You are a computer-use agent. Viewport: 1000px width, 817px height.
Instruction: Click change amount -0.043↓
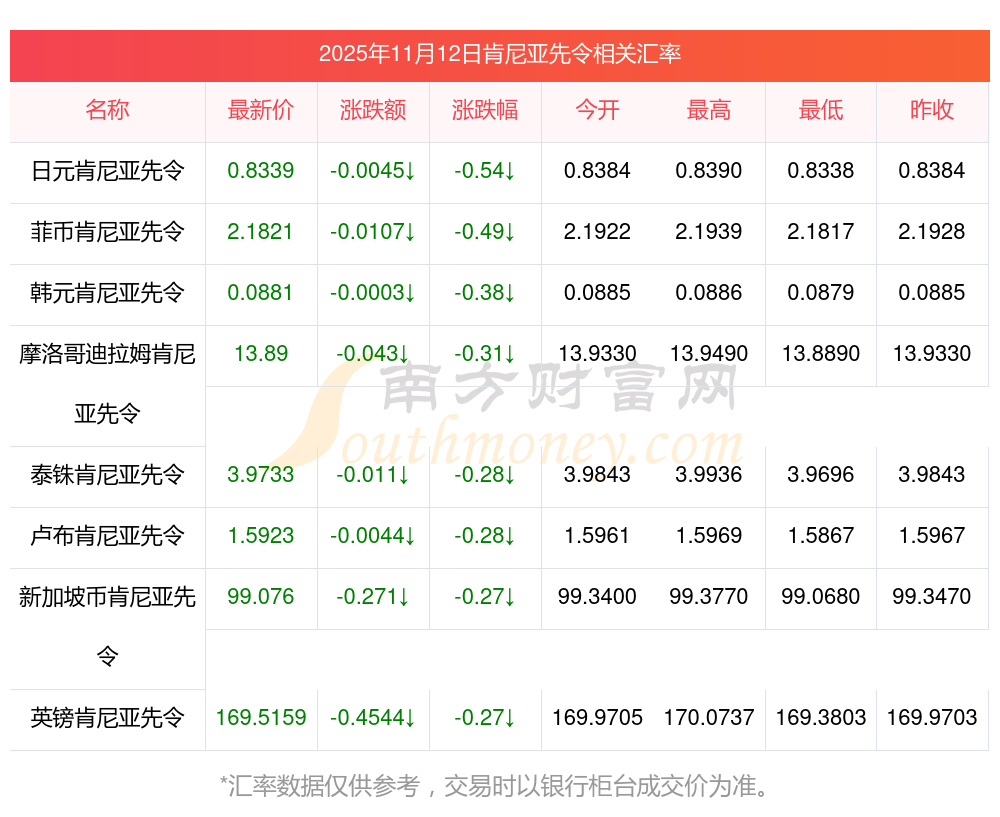pos(373,353)
